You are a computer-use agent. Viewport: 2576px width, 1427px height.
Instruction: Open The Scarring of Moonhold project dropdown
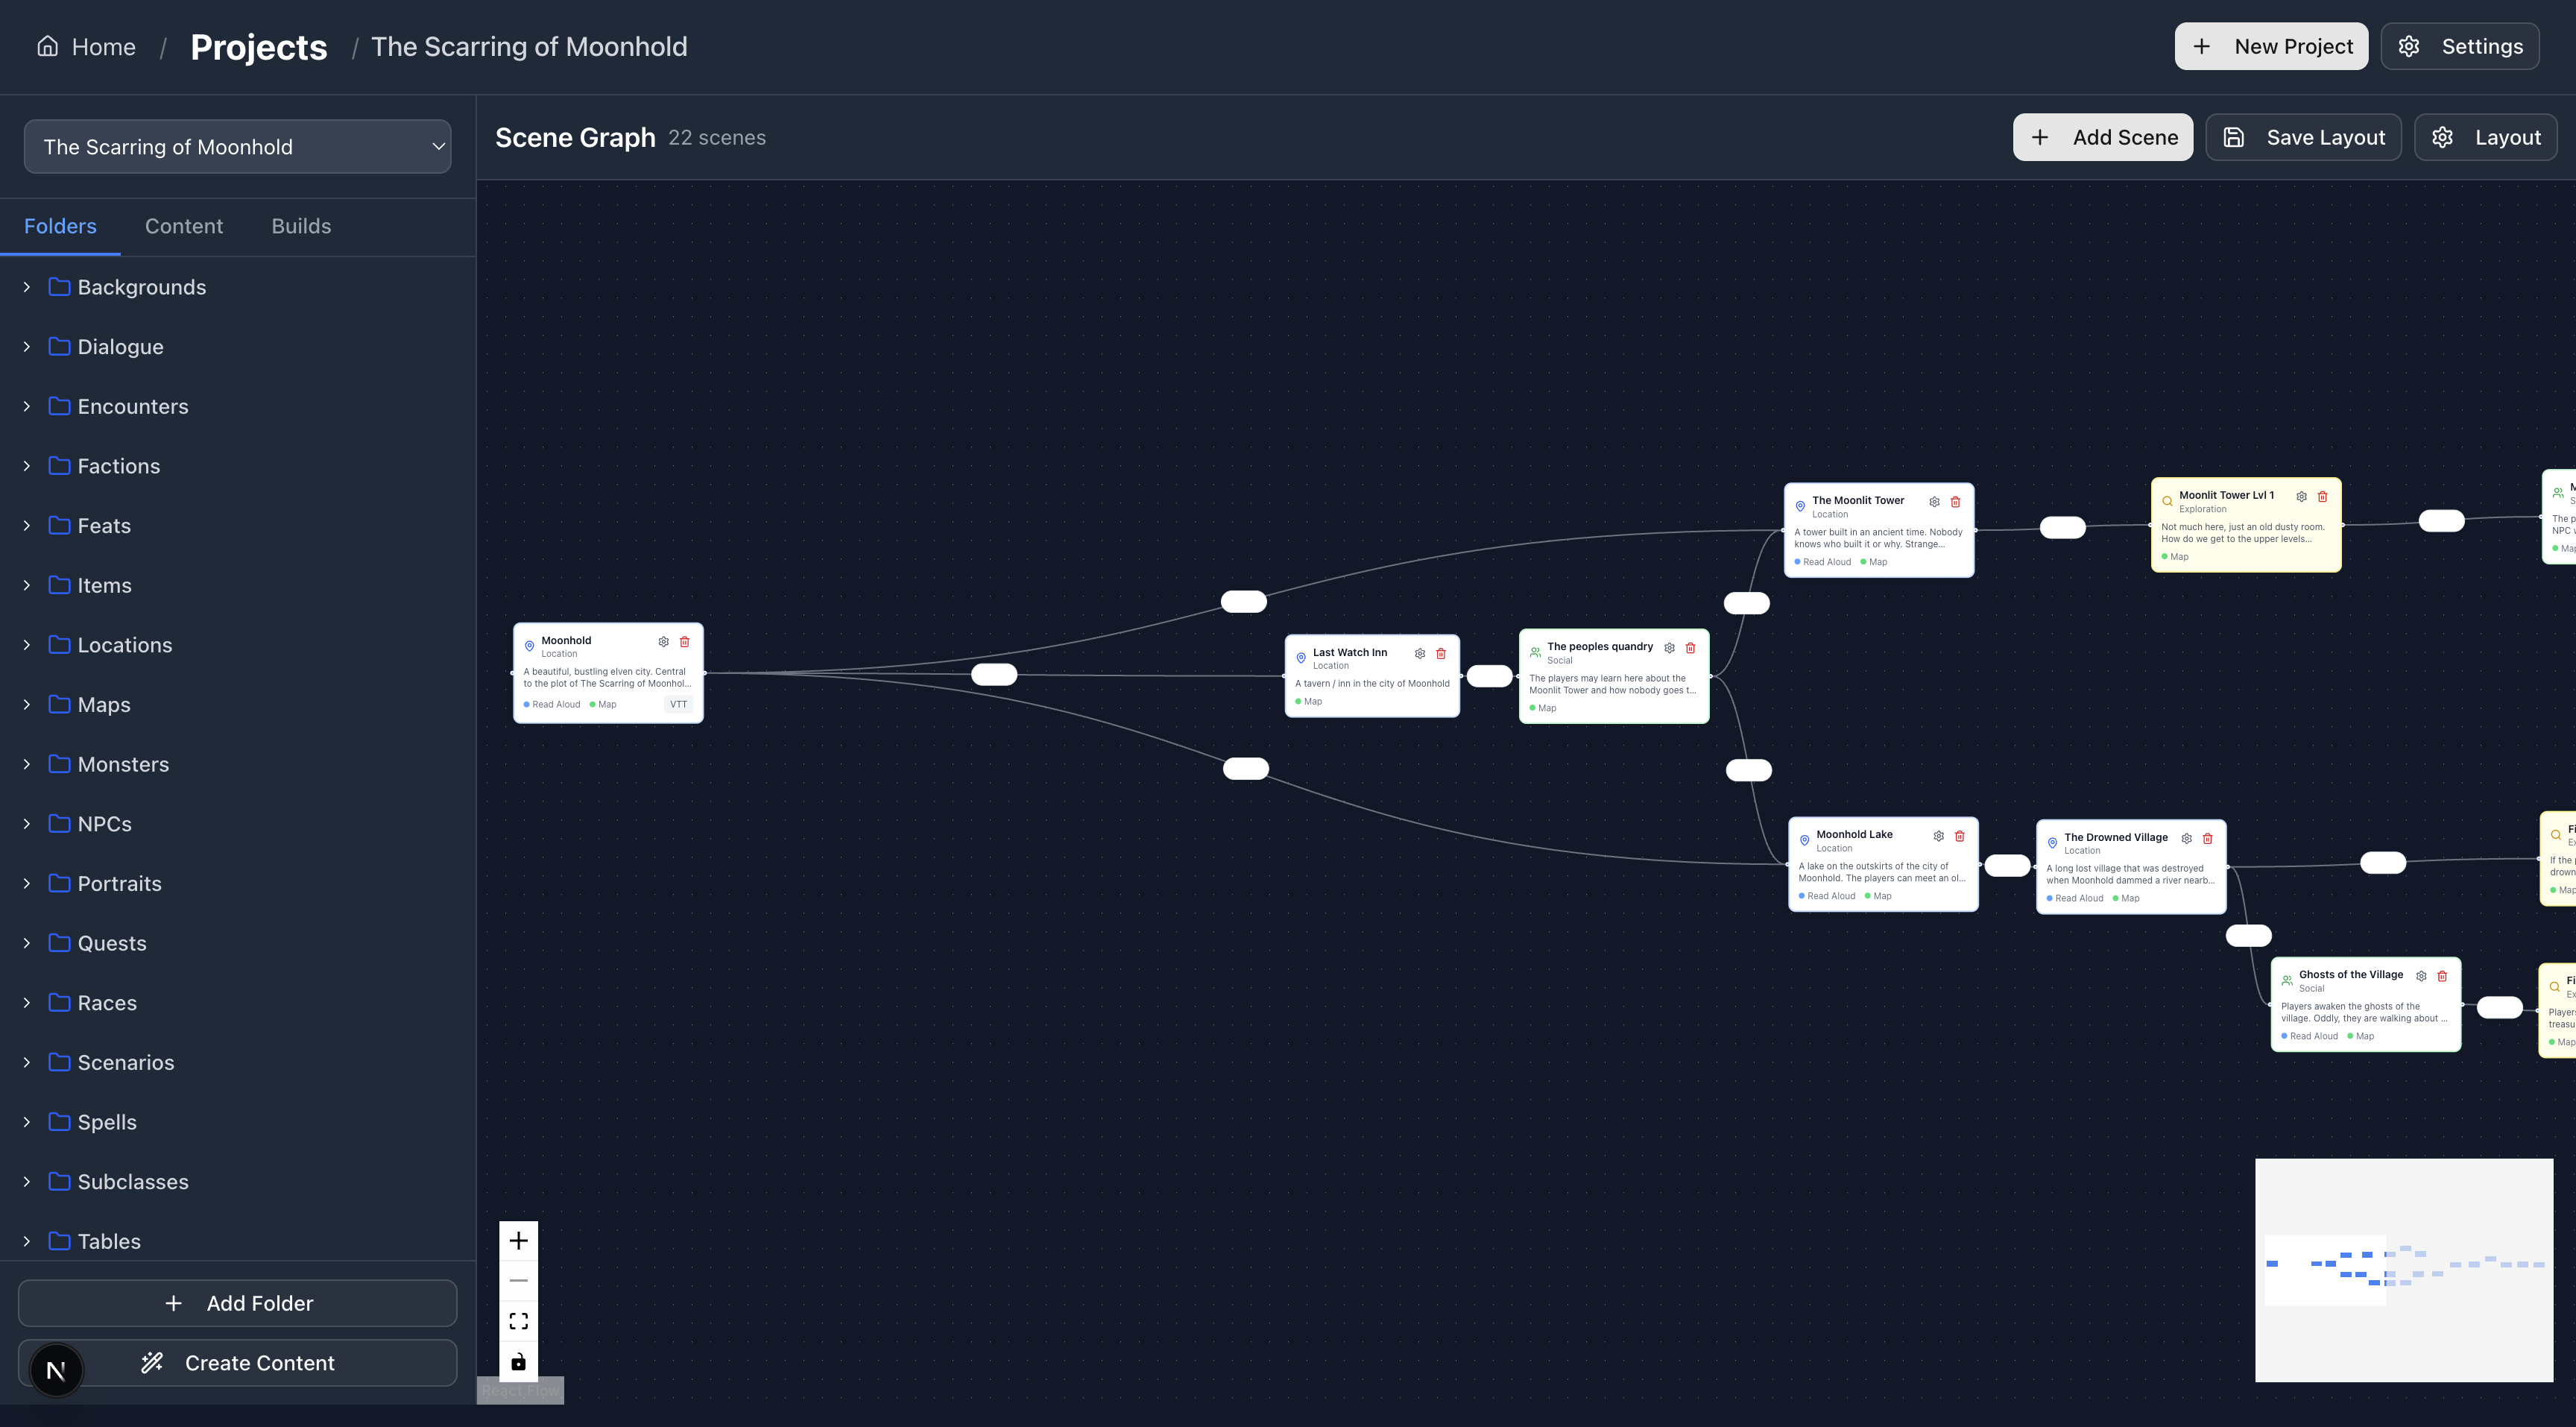point(237,147)
